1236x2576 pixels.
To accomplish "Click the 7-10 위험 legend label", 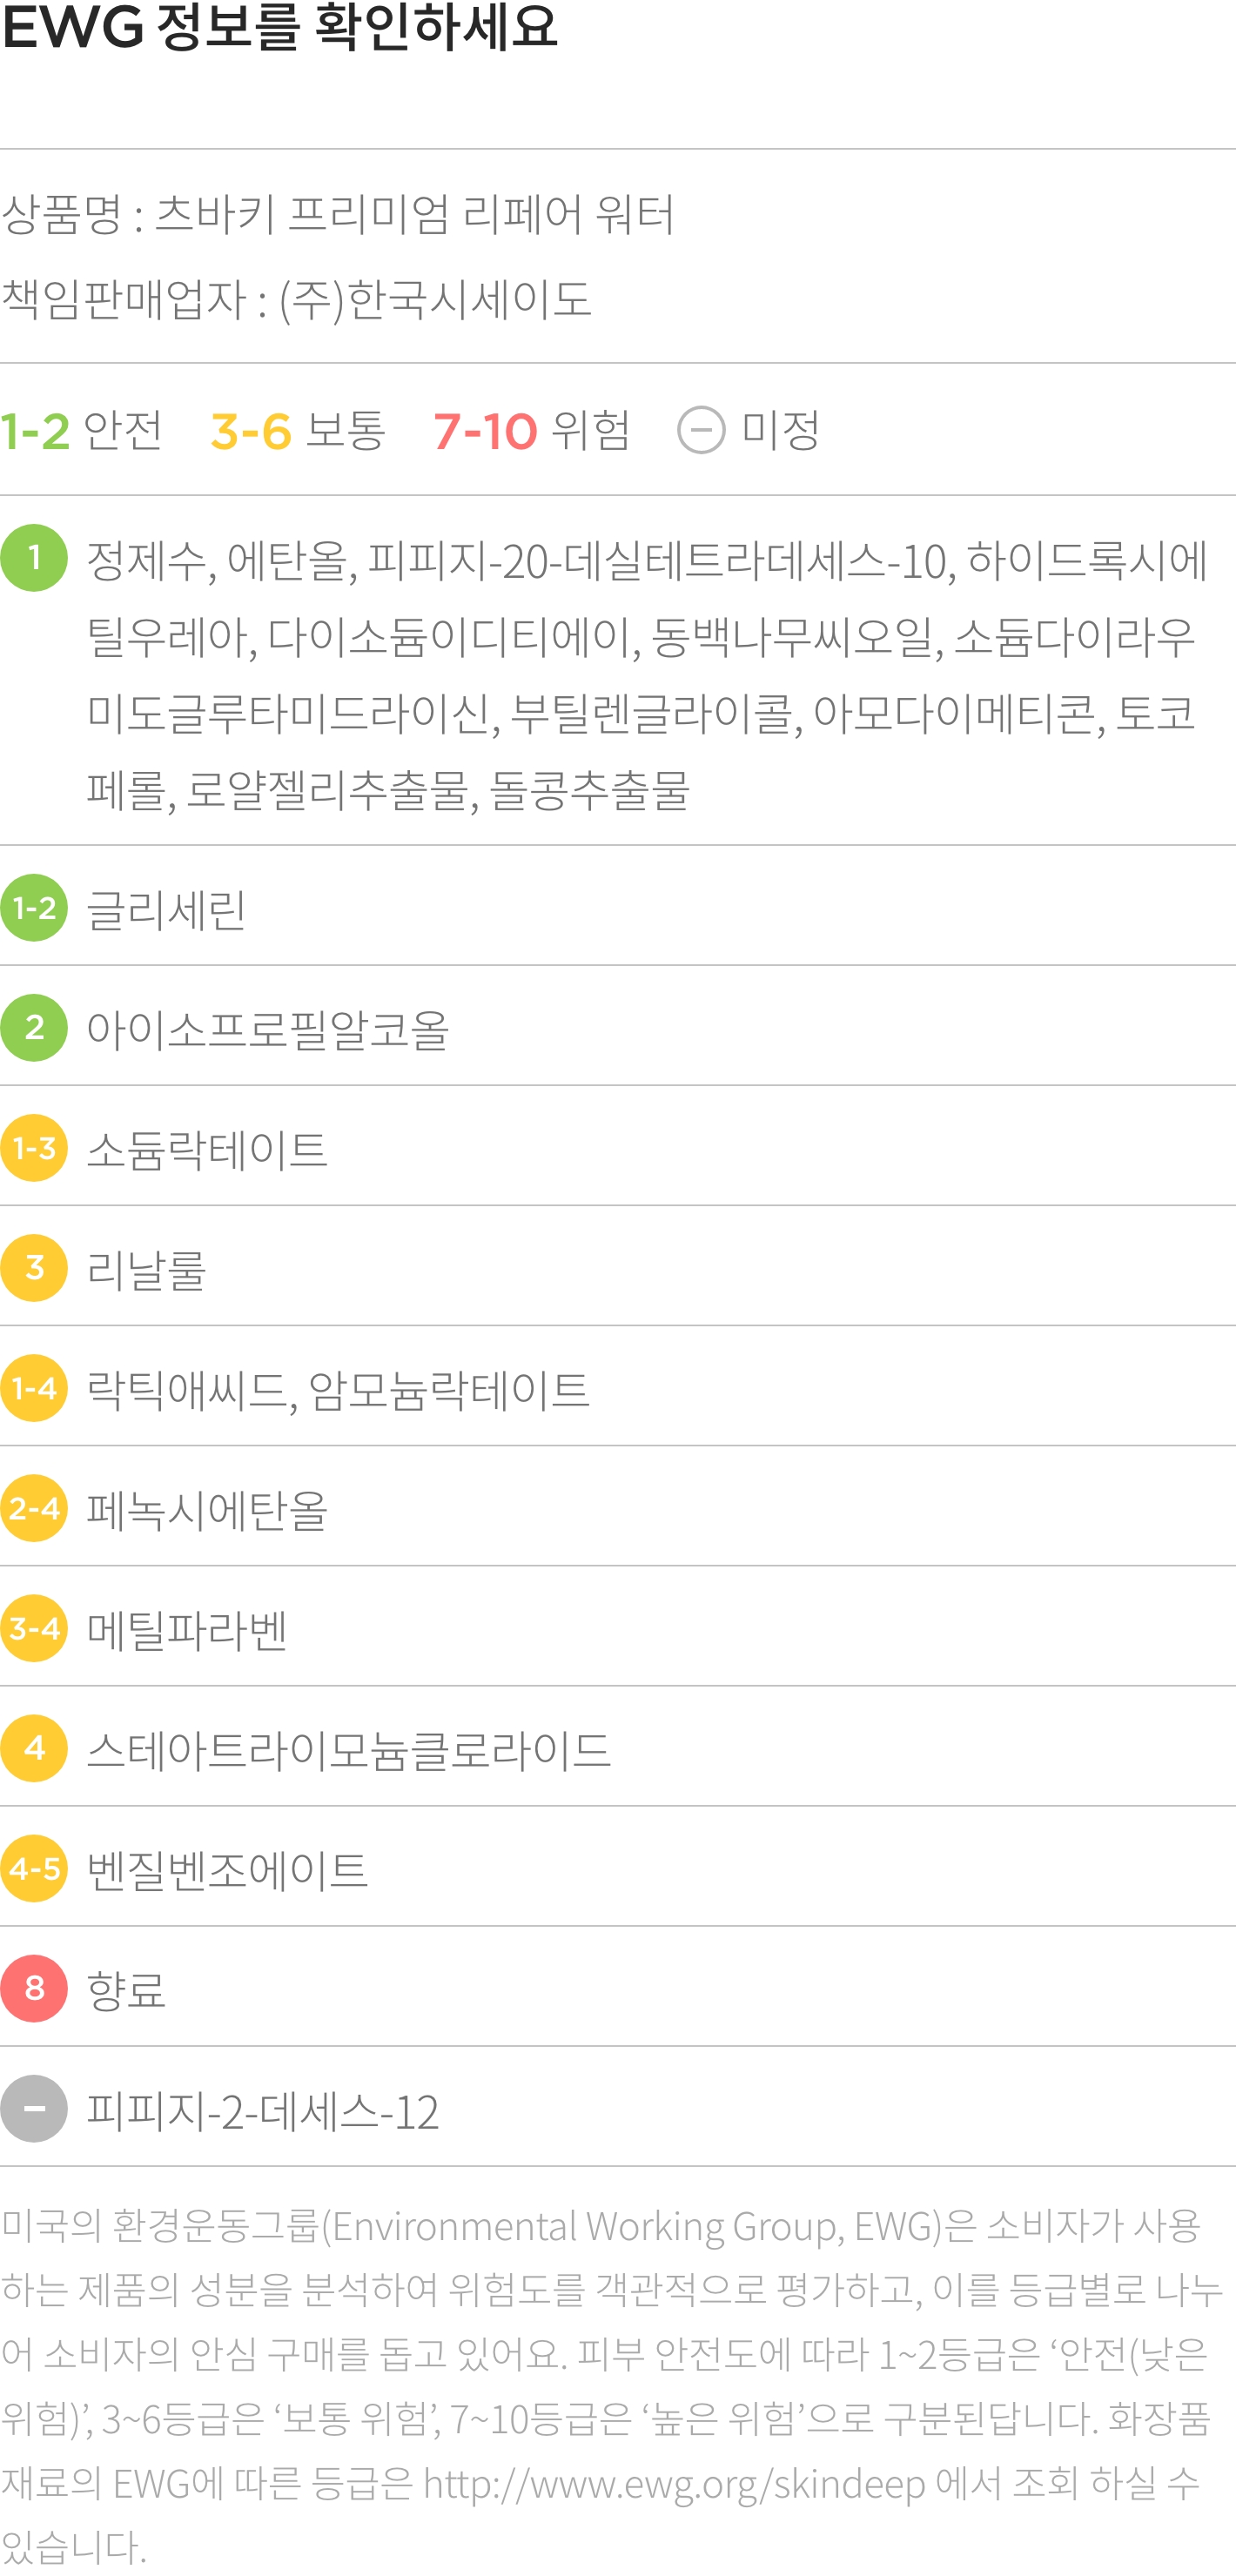I will (532, 431).
